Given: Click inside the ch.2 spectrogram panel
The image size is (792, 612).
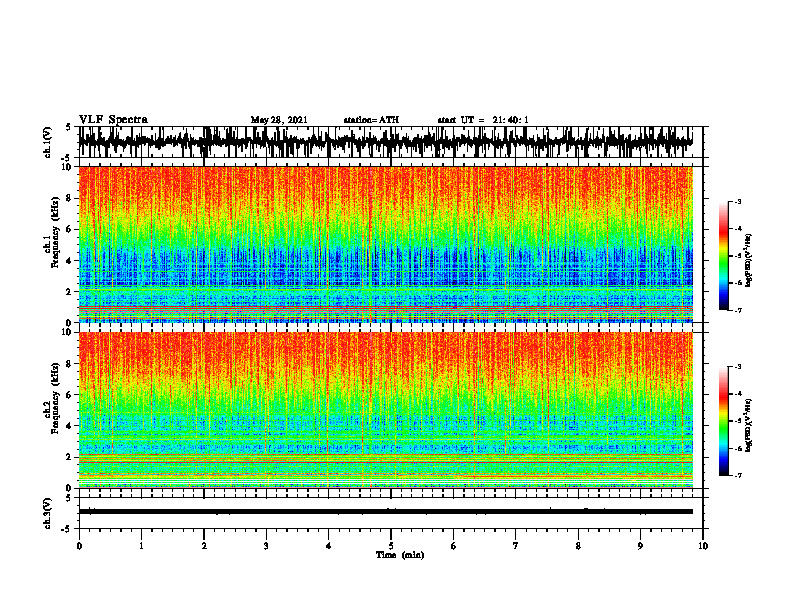Looking at the screenshot, I should pyautogui.click(x=386, y=410).
